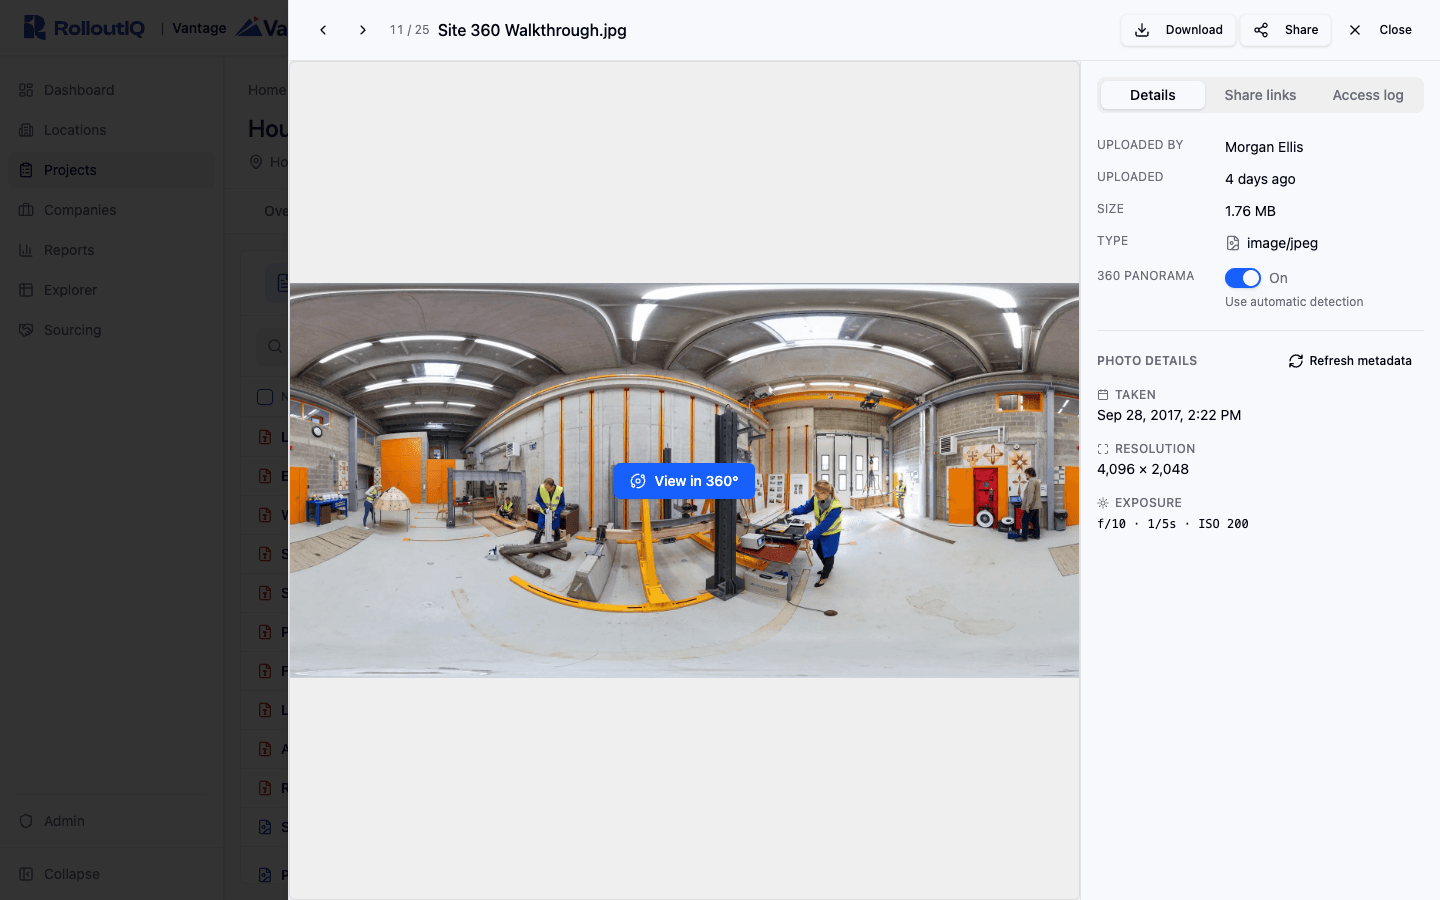Click the Explorer table icon
1440x900 pixels.
(x=26, y=290)
